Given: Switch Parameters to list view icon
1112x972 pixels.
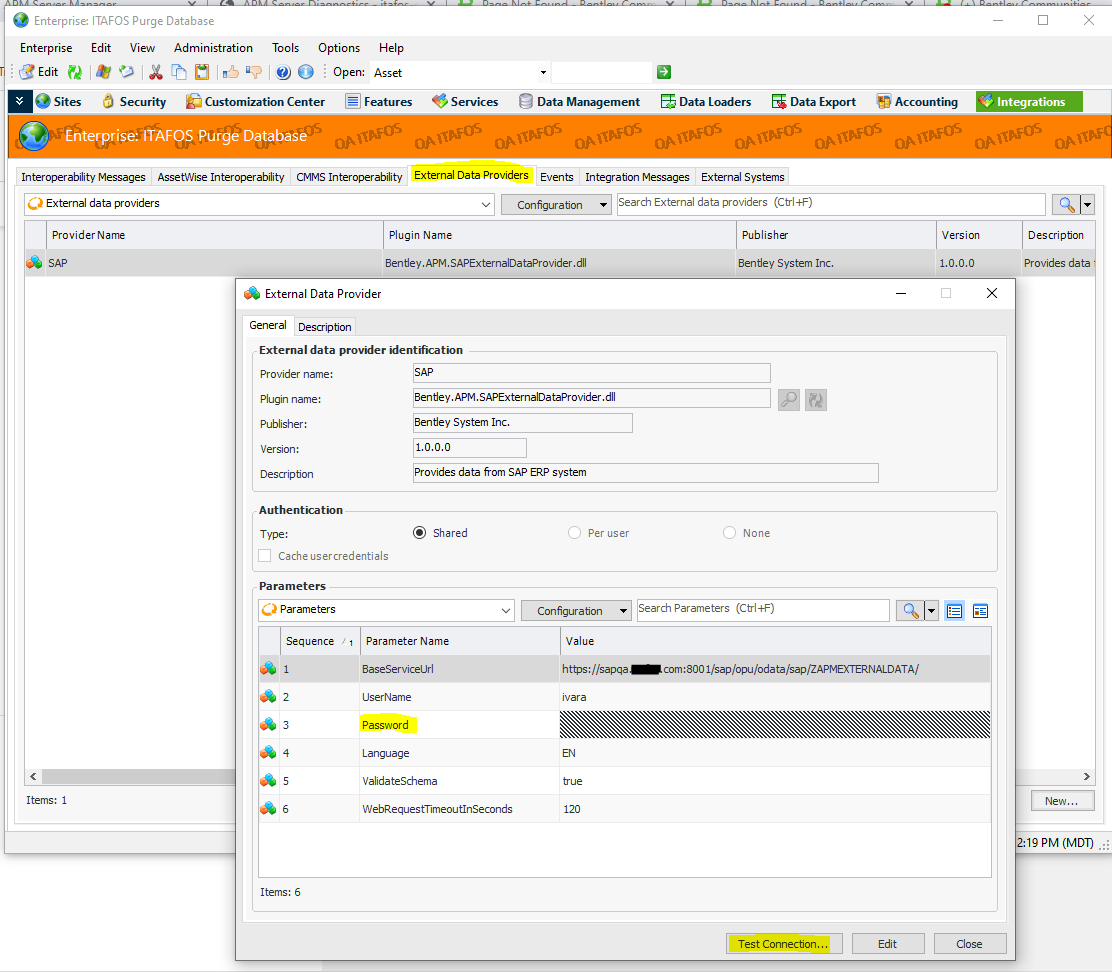Looking at the screenshot, I should (x=955, y=610).
